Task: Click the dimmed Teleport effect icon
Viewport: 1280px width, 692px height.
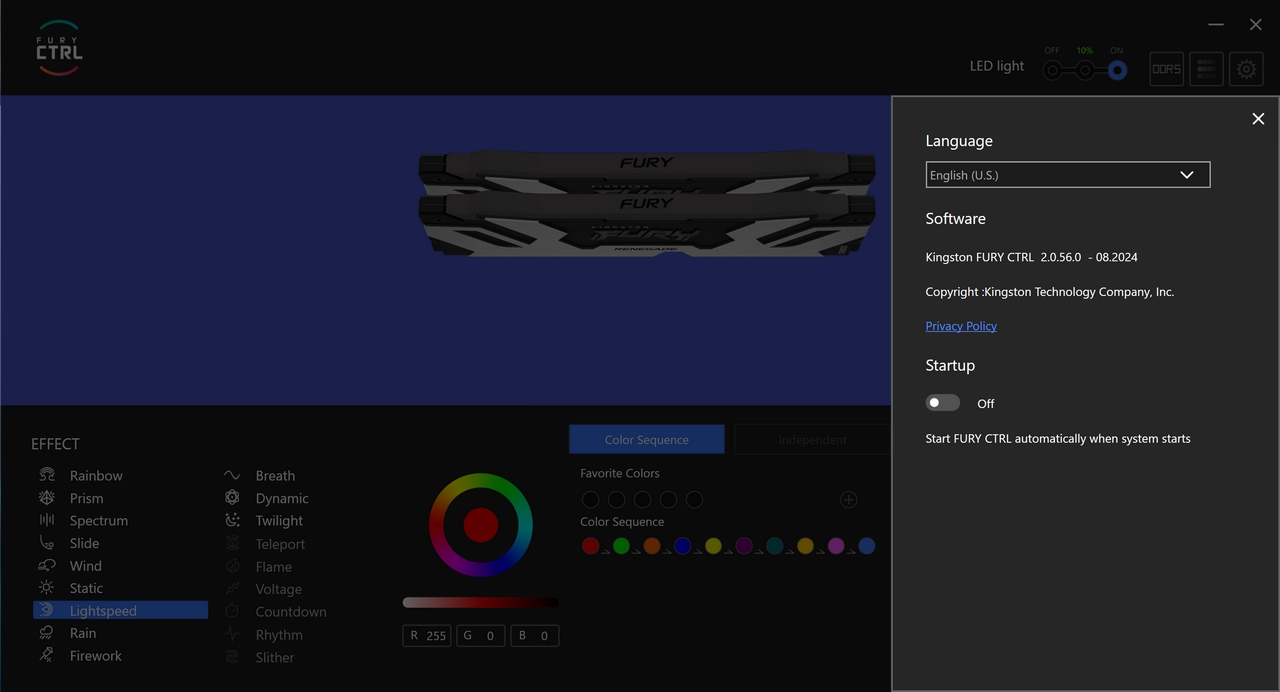Action: [x=232, y=543]
